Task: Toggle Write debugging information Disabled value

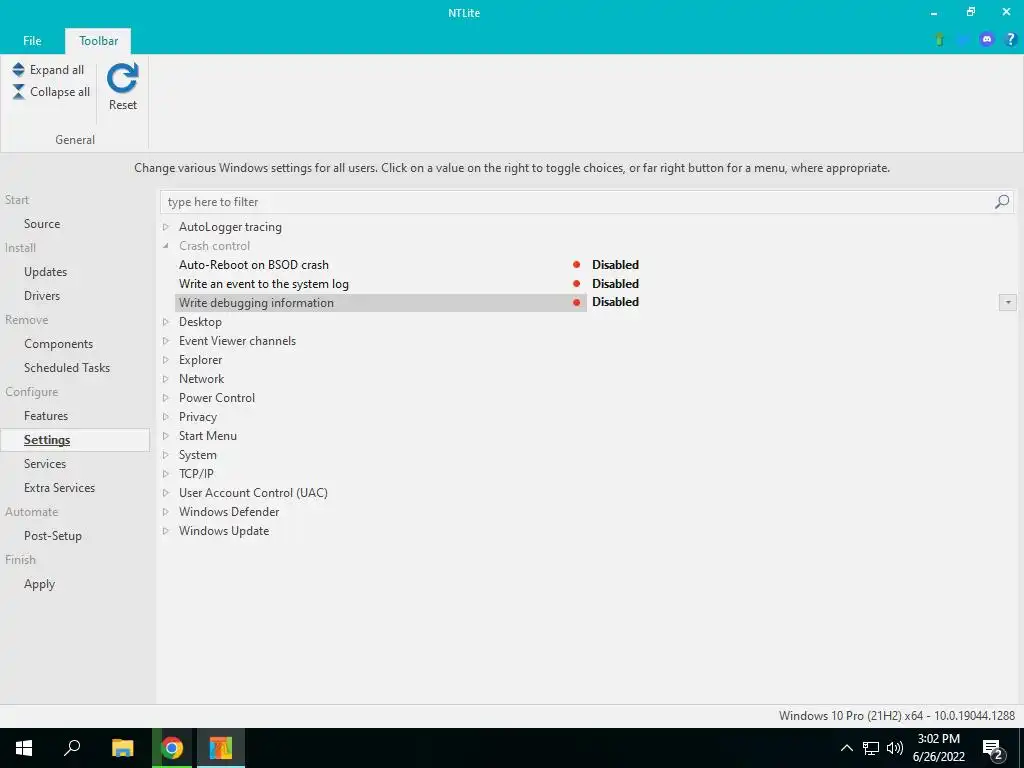Action: (615, 302)
